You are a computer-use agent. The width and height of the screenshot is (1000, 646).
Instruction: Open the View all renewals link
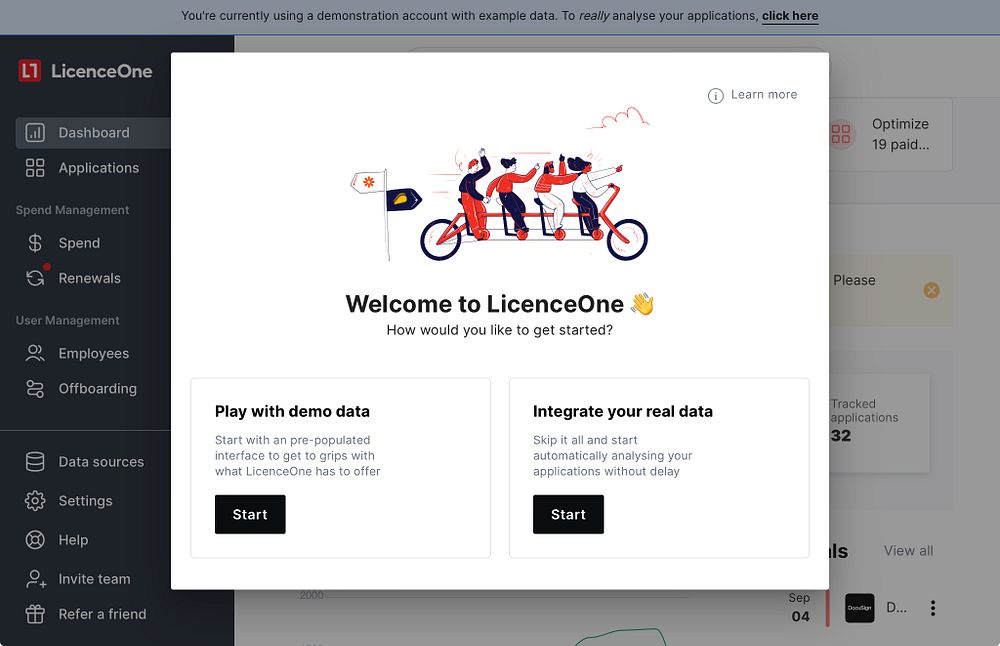pyautogui.click(x=908, y=550)
